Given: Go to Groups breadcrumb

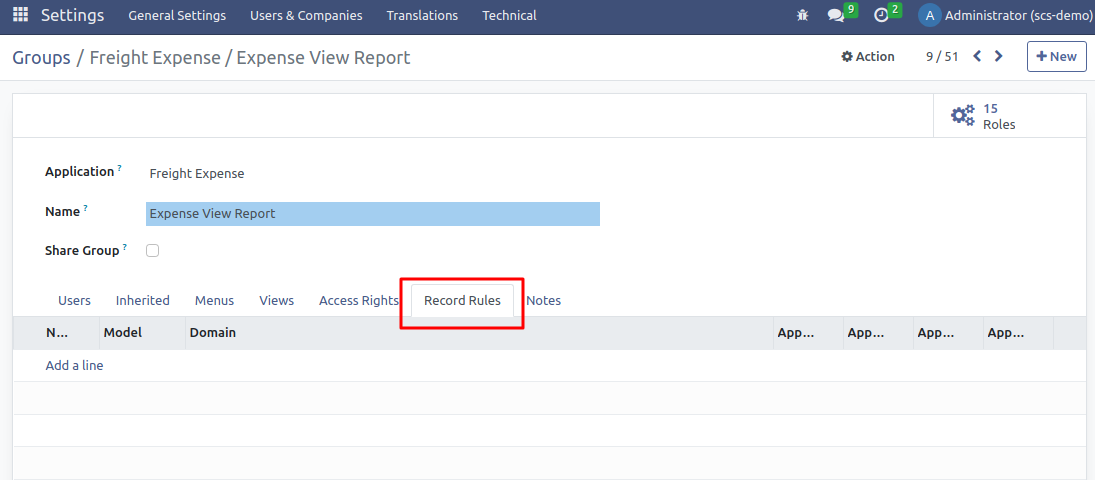Looking at the screenshot, I should pyautogui.click(x=41, y=57).
